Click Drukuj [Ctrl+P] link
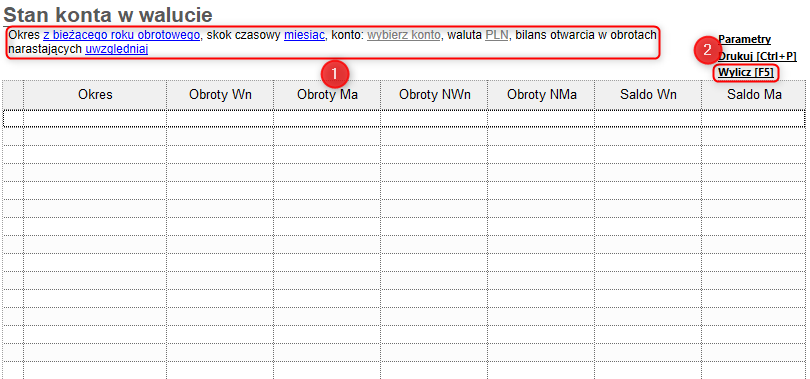The width and height of the screenshot is (810, 379). (x=757, y=56)
